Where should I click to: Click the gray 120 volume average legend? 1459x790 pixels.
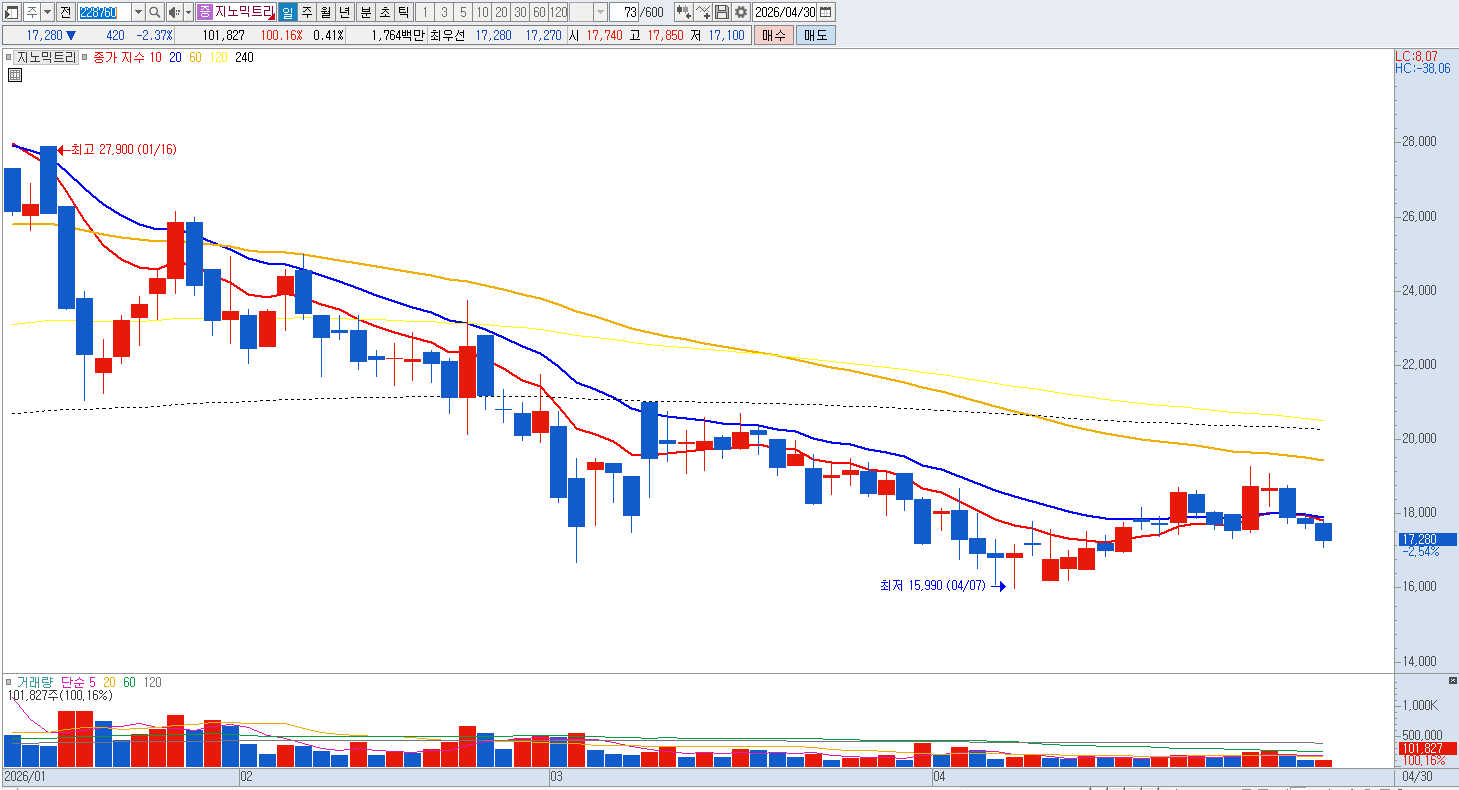(153, 682)
